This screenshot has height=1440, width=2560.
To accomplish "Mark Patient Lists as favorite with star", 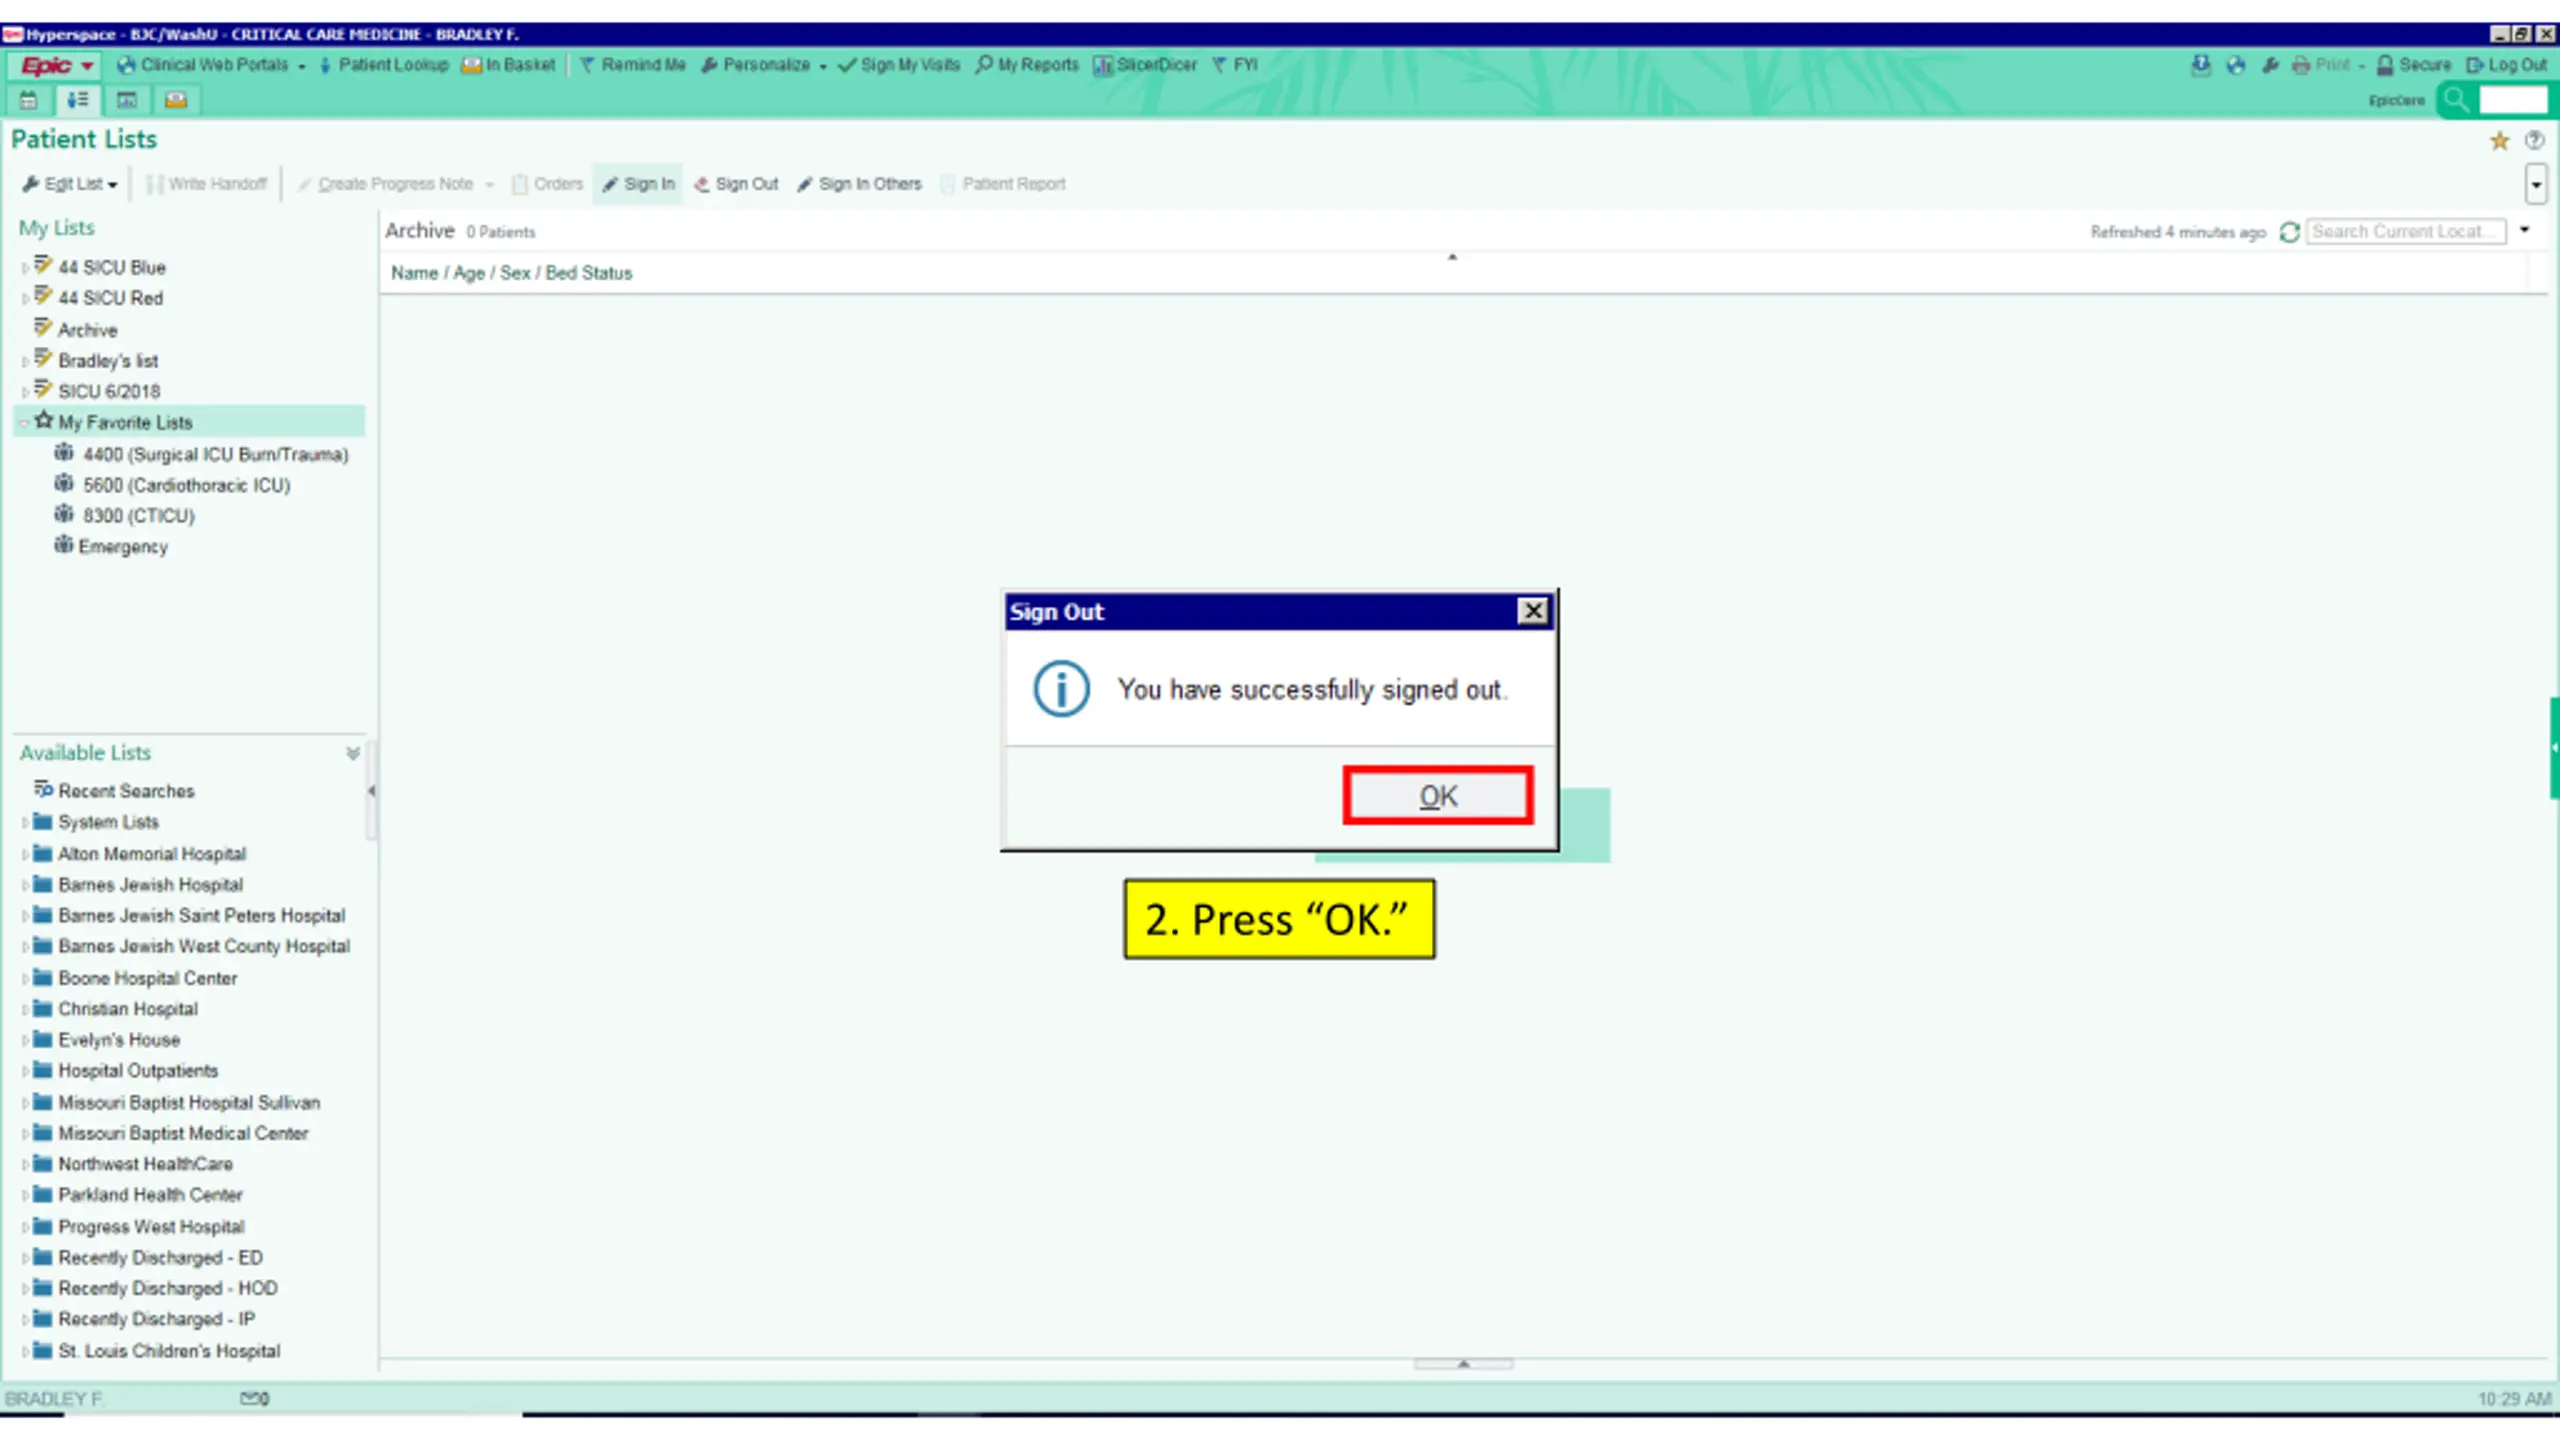I will click(x=2499, y=141).
